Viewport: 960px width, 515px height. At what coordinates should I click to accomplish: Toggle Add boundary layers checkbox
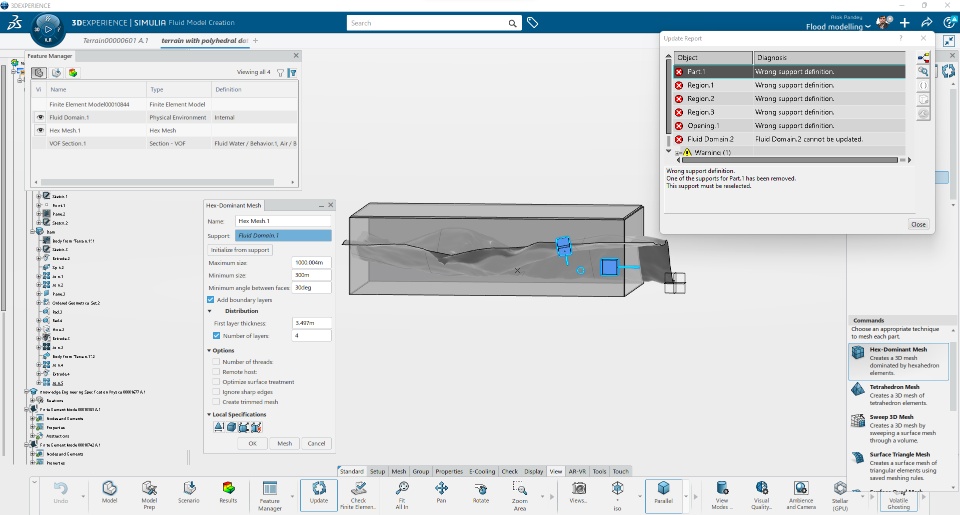[211, 299]
